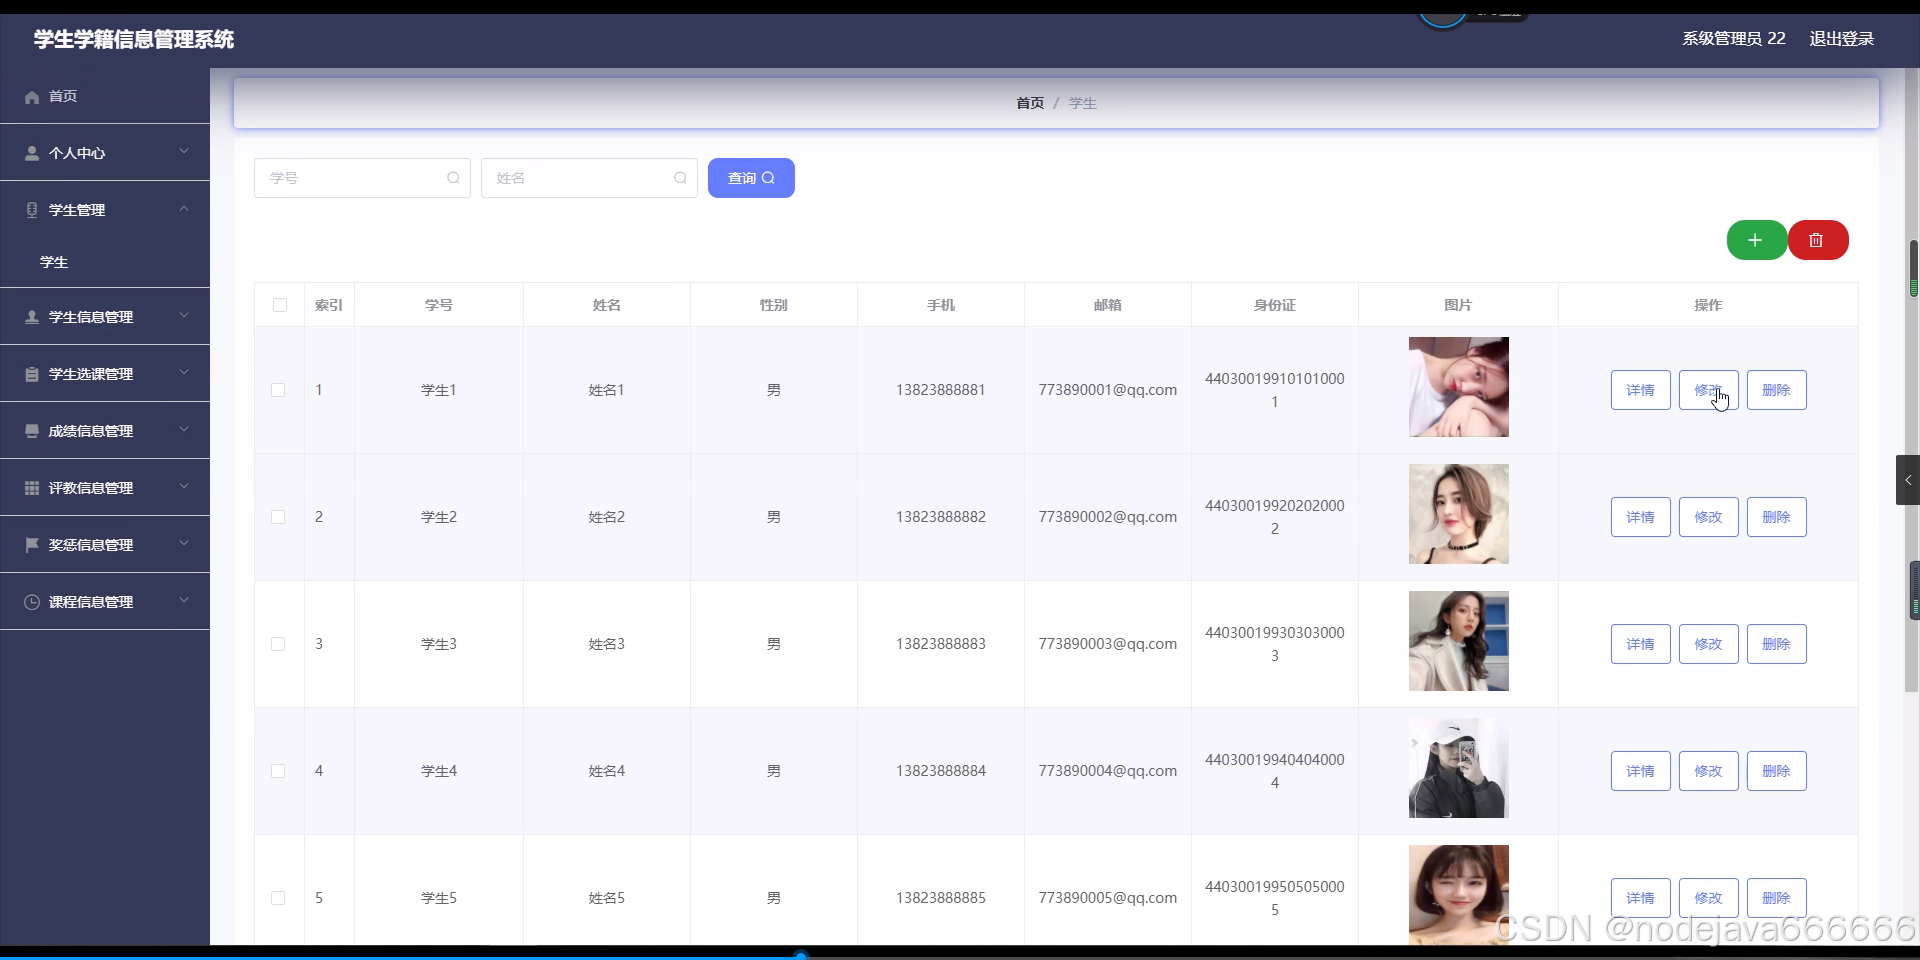Viewport: 1920px width, 960px height.
Task: Click 修改 for 学生5
Action: click(x=1708, y=898)
